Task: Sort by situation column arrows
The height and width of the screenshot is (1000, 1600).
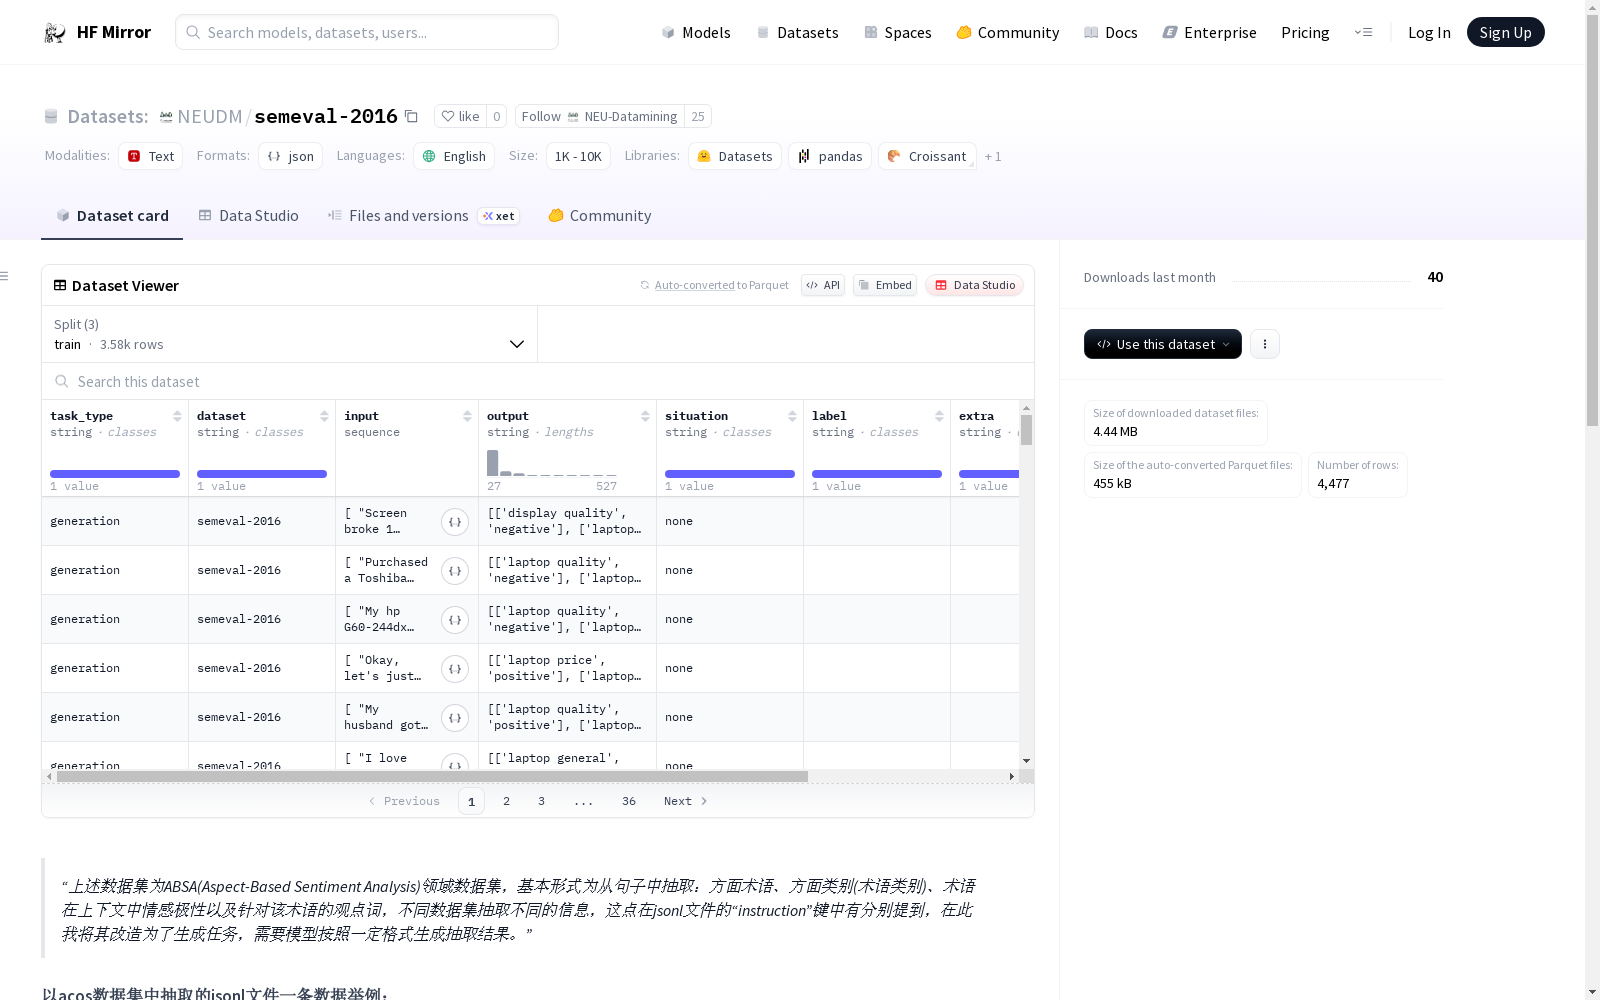Action: (x=792, y=416)
